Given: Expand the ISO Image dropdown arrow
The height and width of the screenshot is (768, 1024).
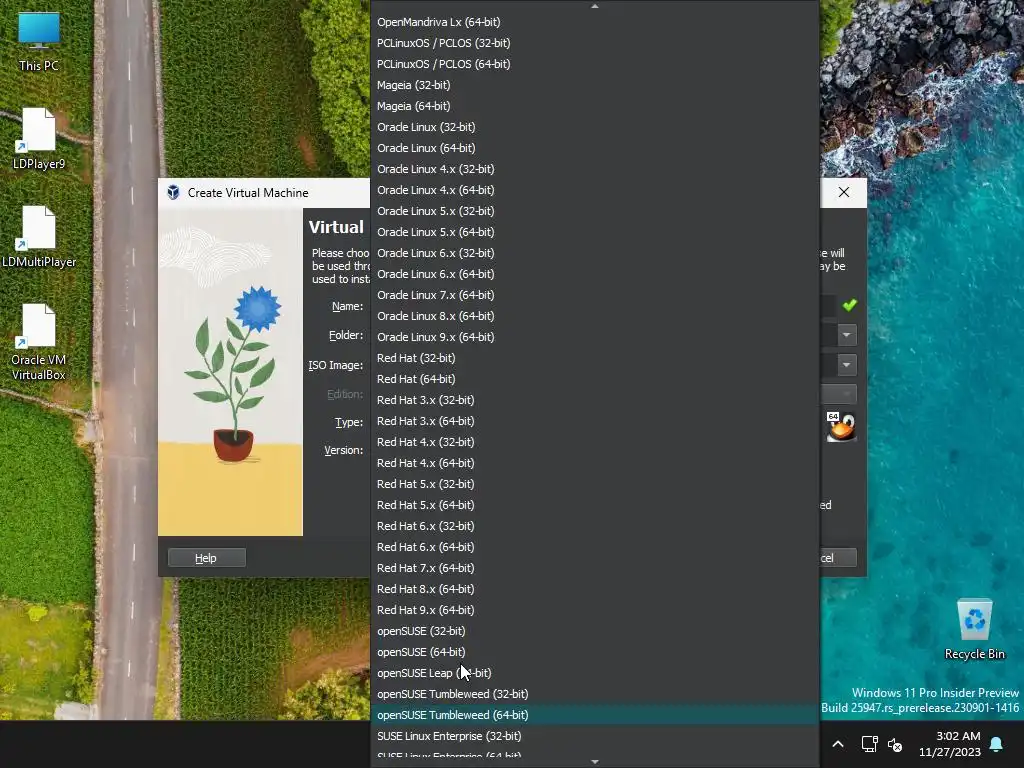Looking at the screenshot, I should (x=846, y=364).
